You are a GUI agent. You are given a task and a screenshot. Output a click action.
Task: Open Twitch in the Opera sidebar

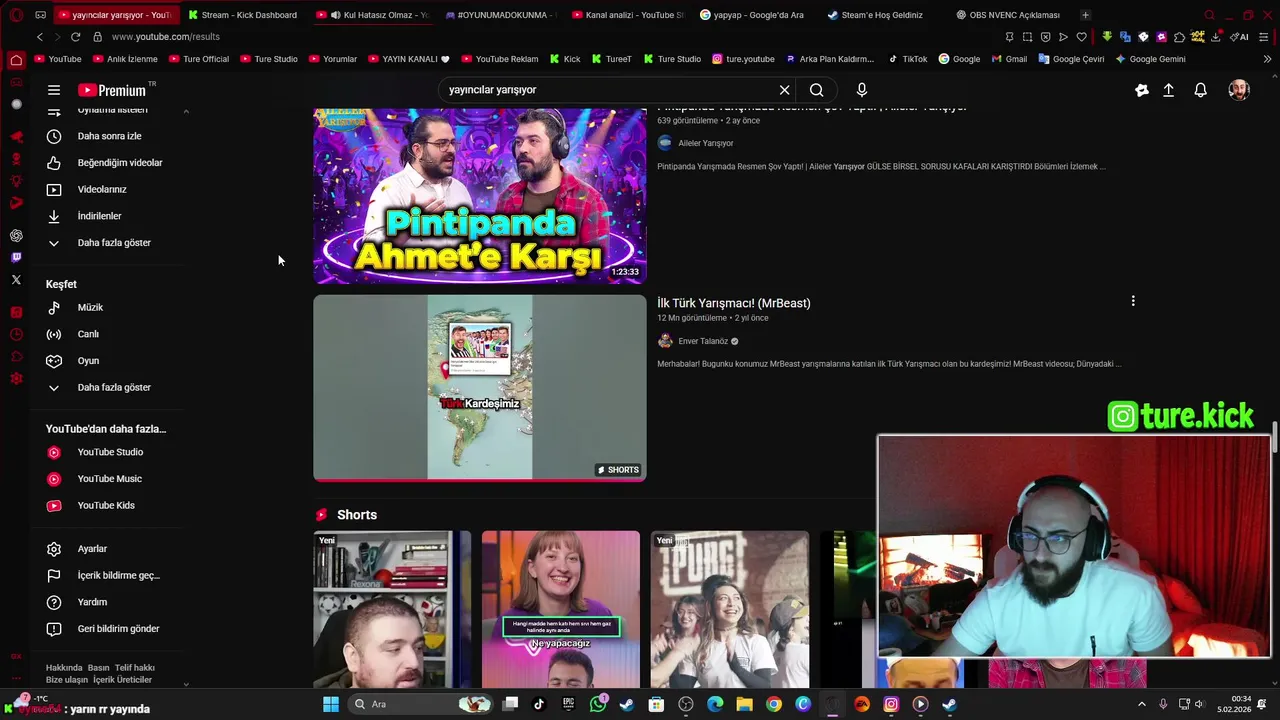(16, 258)
